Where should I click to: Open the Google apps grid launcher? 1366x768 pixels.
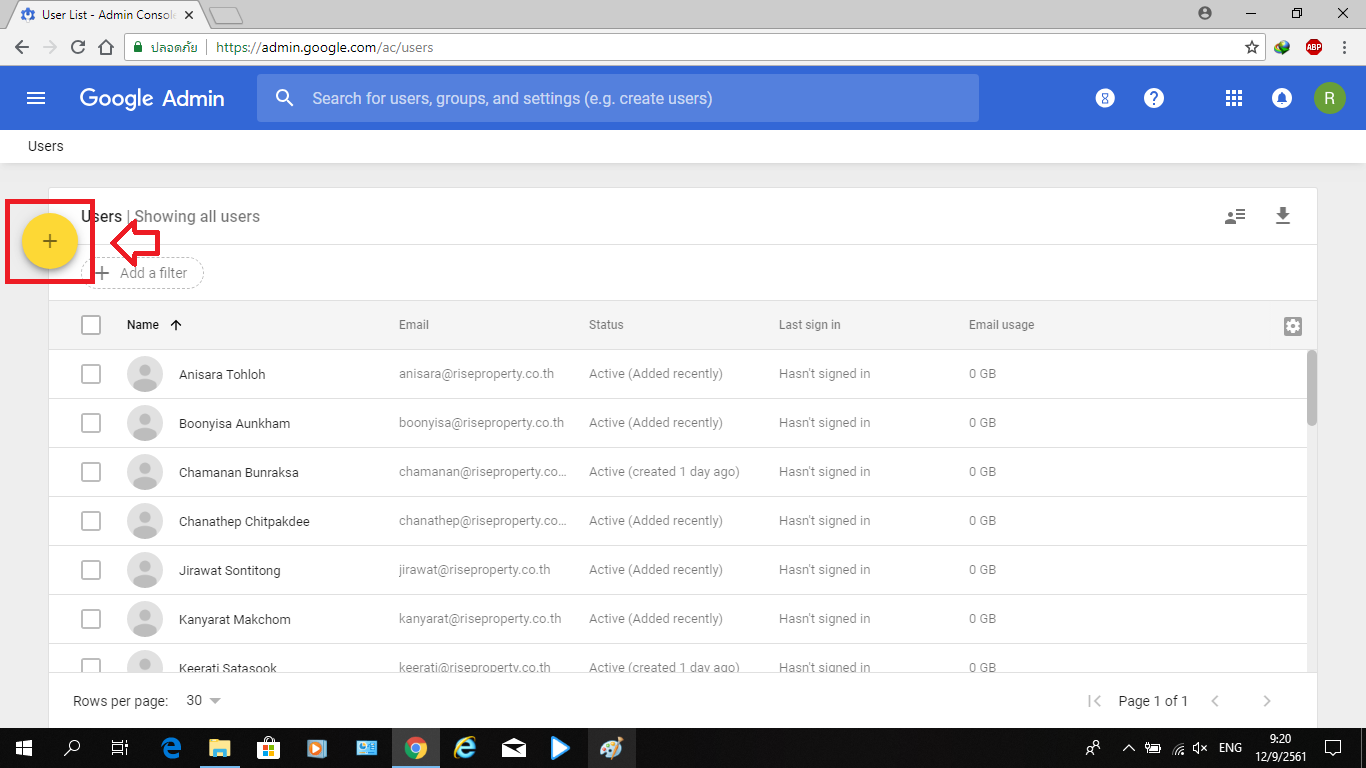[x=1233, y=98]
